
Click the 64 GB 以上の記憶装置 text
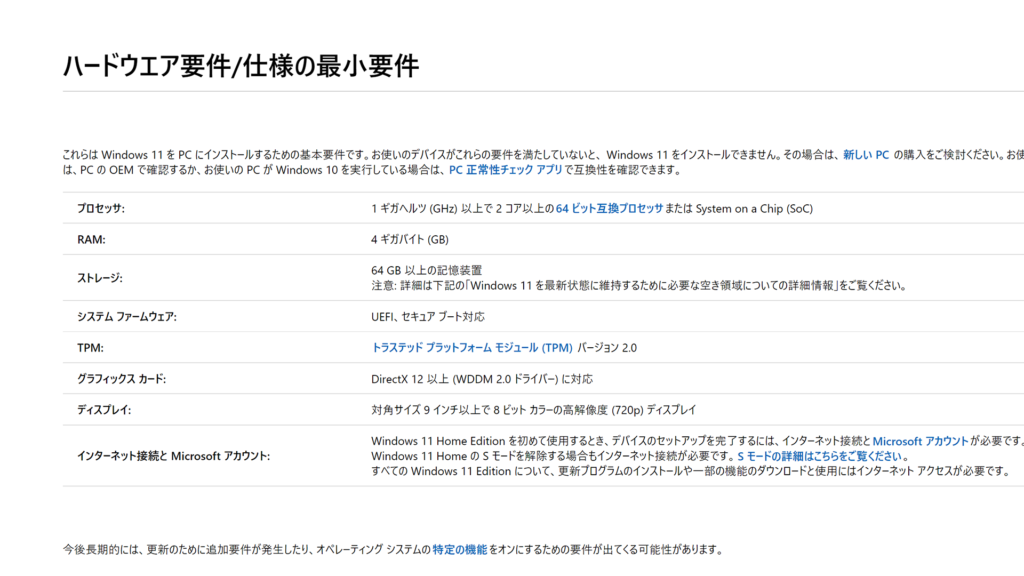[x=426, y=270]
